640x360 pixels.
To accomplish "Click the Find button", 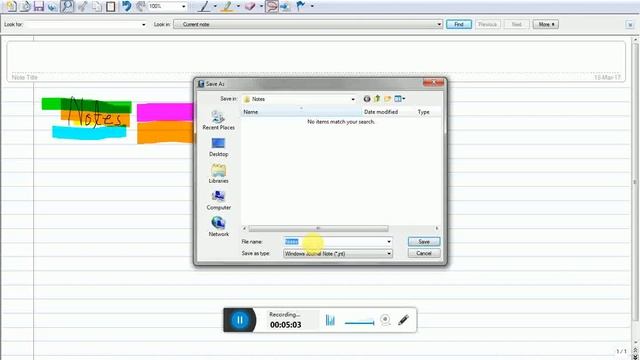I will (x=459, y=24).
